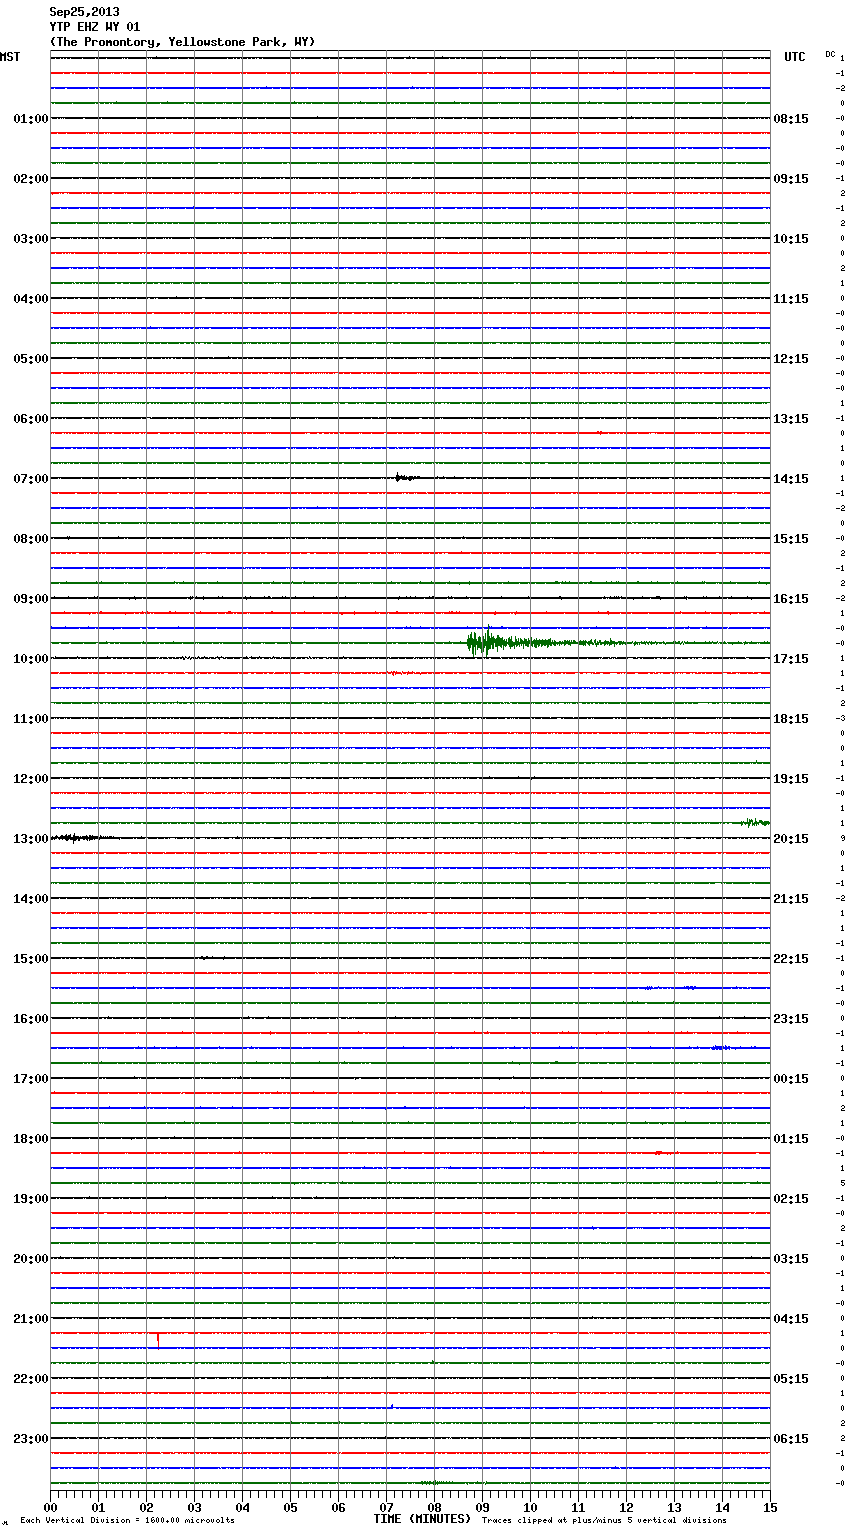The width and height of the screenshot is (850, 1534).
Task: Select the station code YTP EHZ WY 01
Action: click(x=95, y=27)
